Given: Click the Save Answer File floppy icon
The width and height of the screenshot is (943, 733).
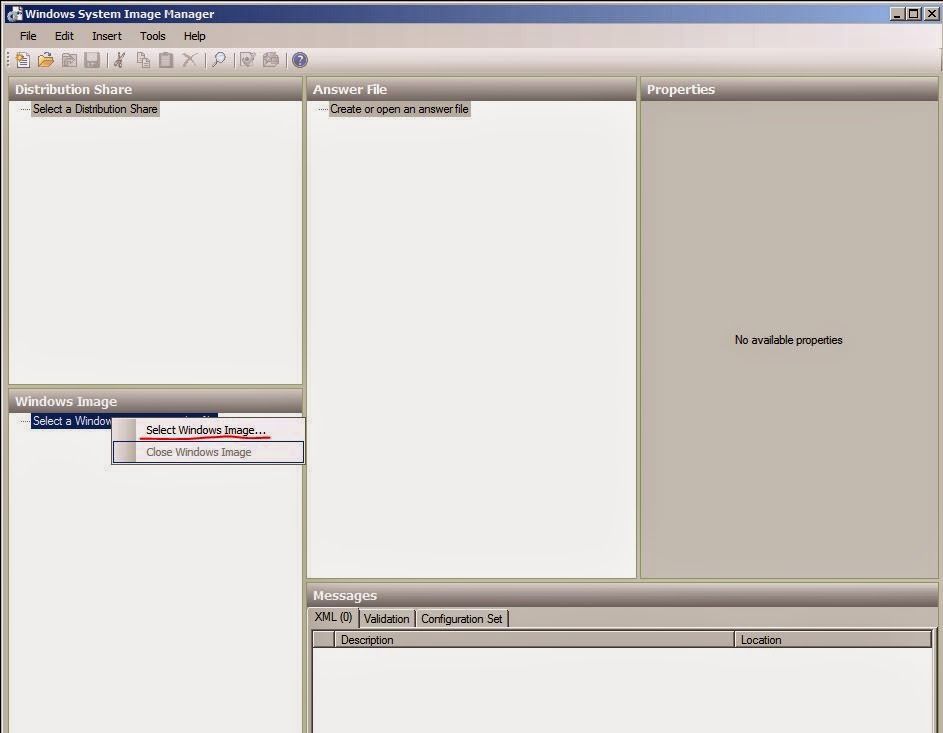Looking at the screenshot, I should pos(91,60).
